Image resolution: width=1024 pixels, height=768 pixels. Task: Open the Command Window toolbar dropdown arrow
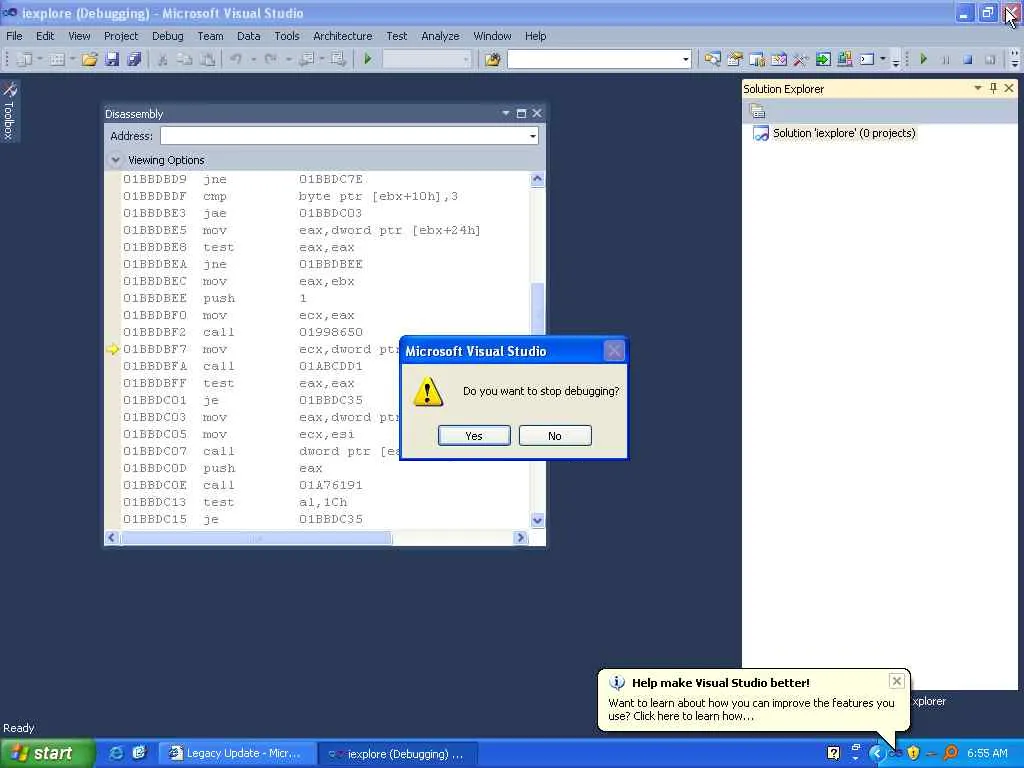pos(883,59)
